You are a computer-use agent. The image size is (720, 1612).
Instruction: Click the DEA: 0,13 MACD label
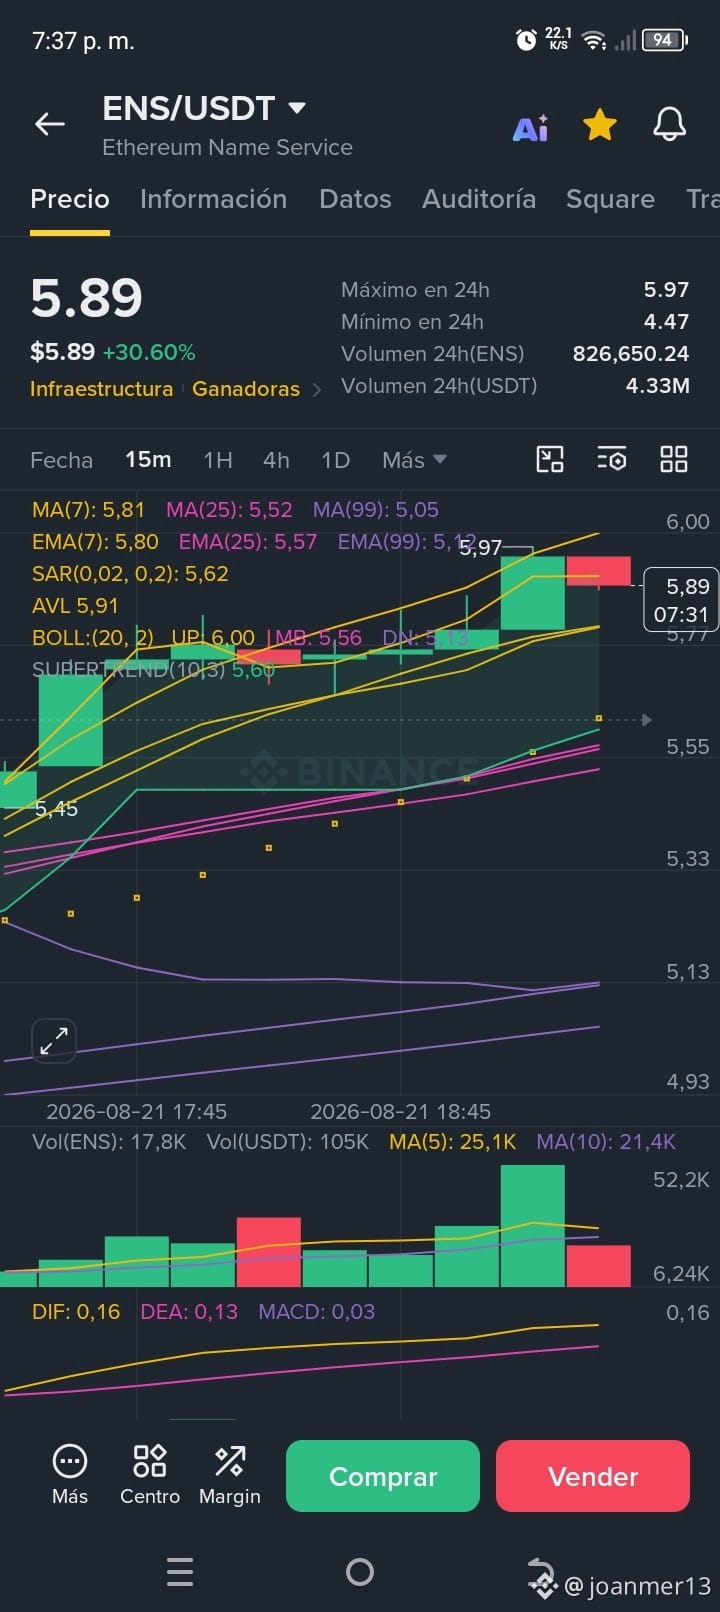click(x=189, y=1311)
